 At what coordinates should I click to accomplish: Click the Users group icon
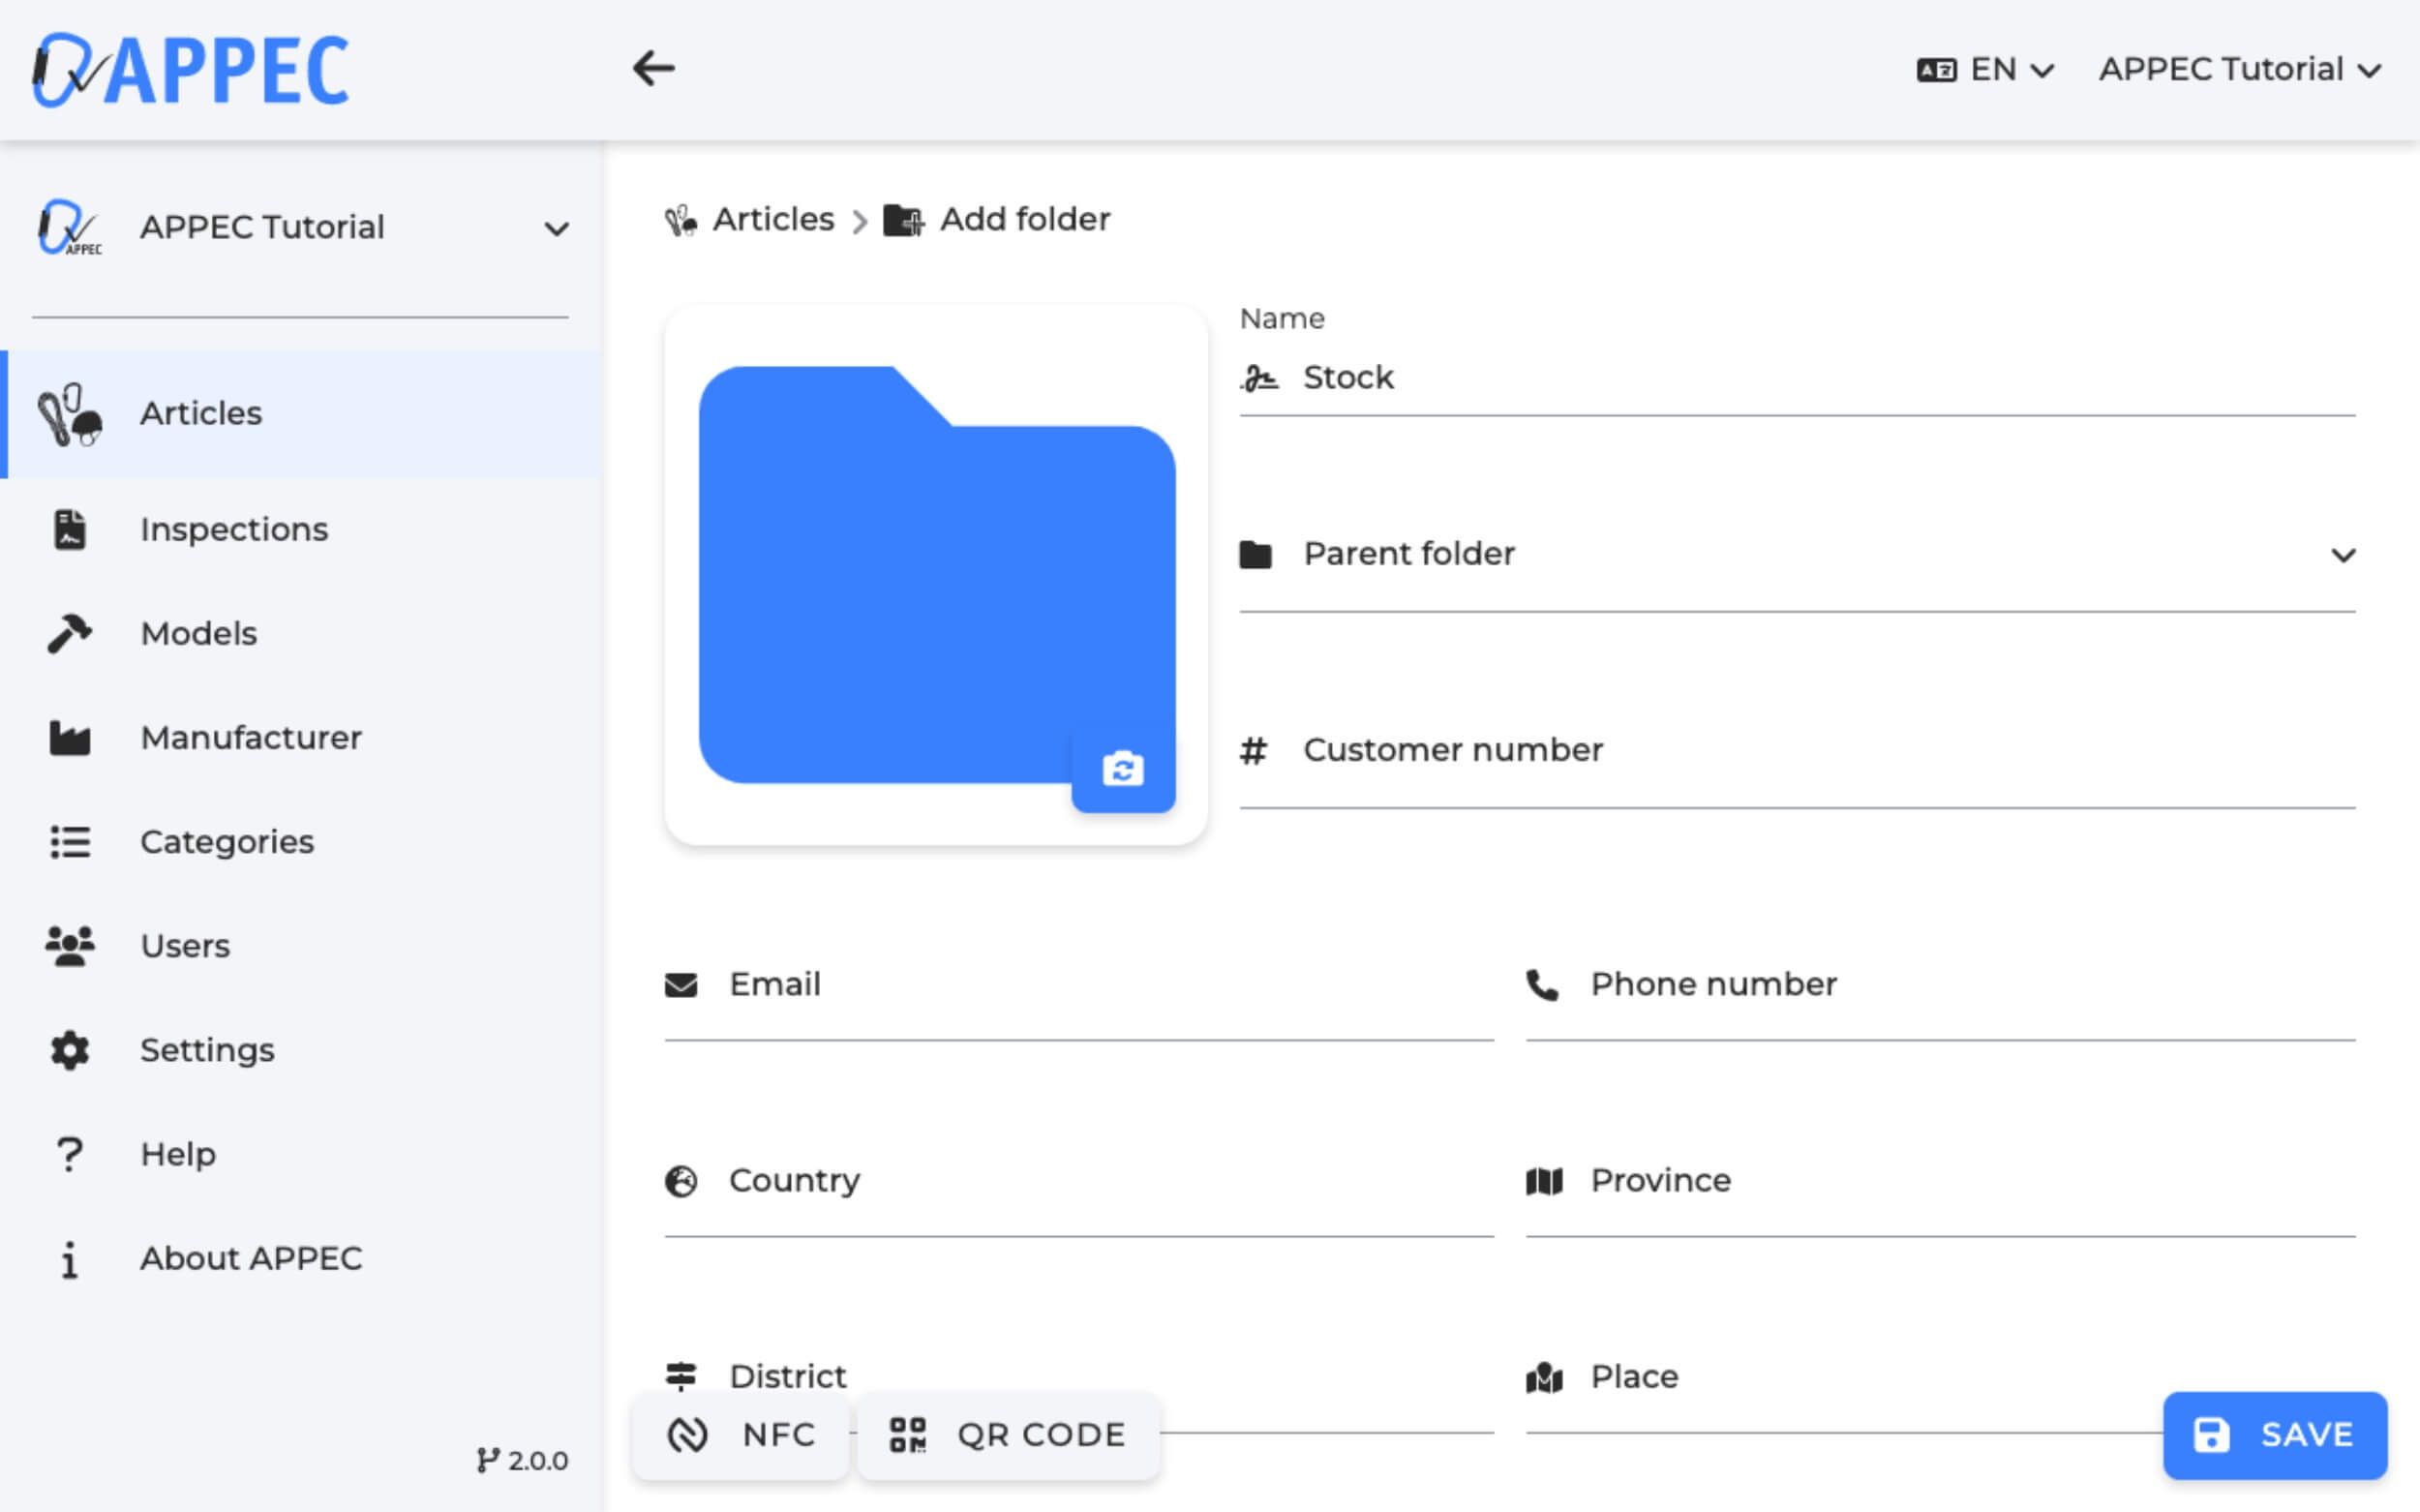(x=69, y=945)
